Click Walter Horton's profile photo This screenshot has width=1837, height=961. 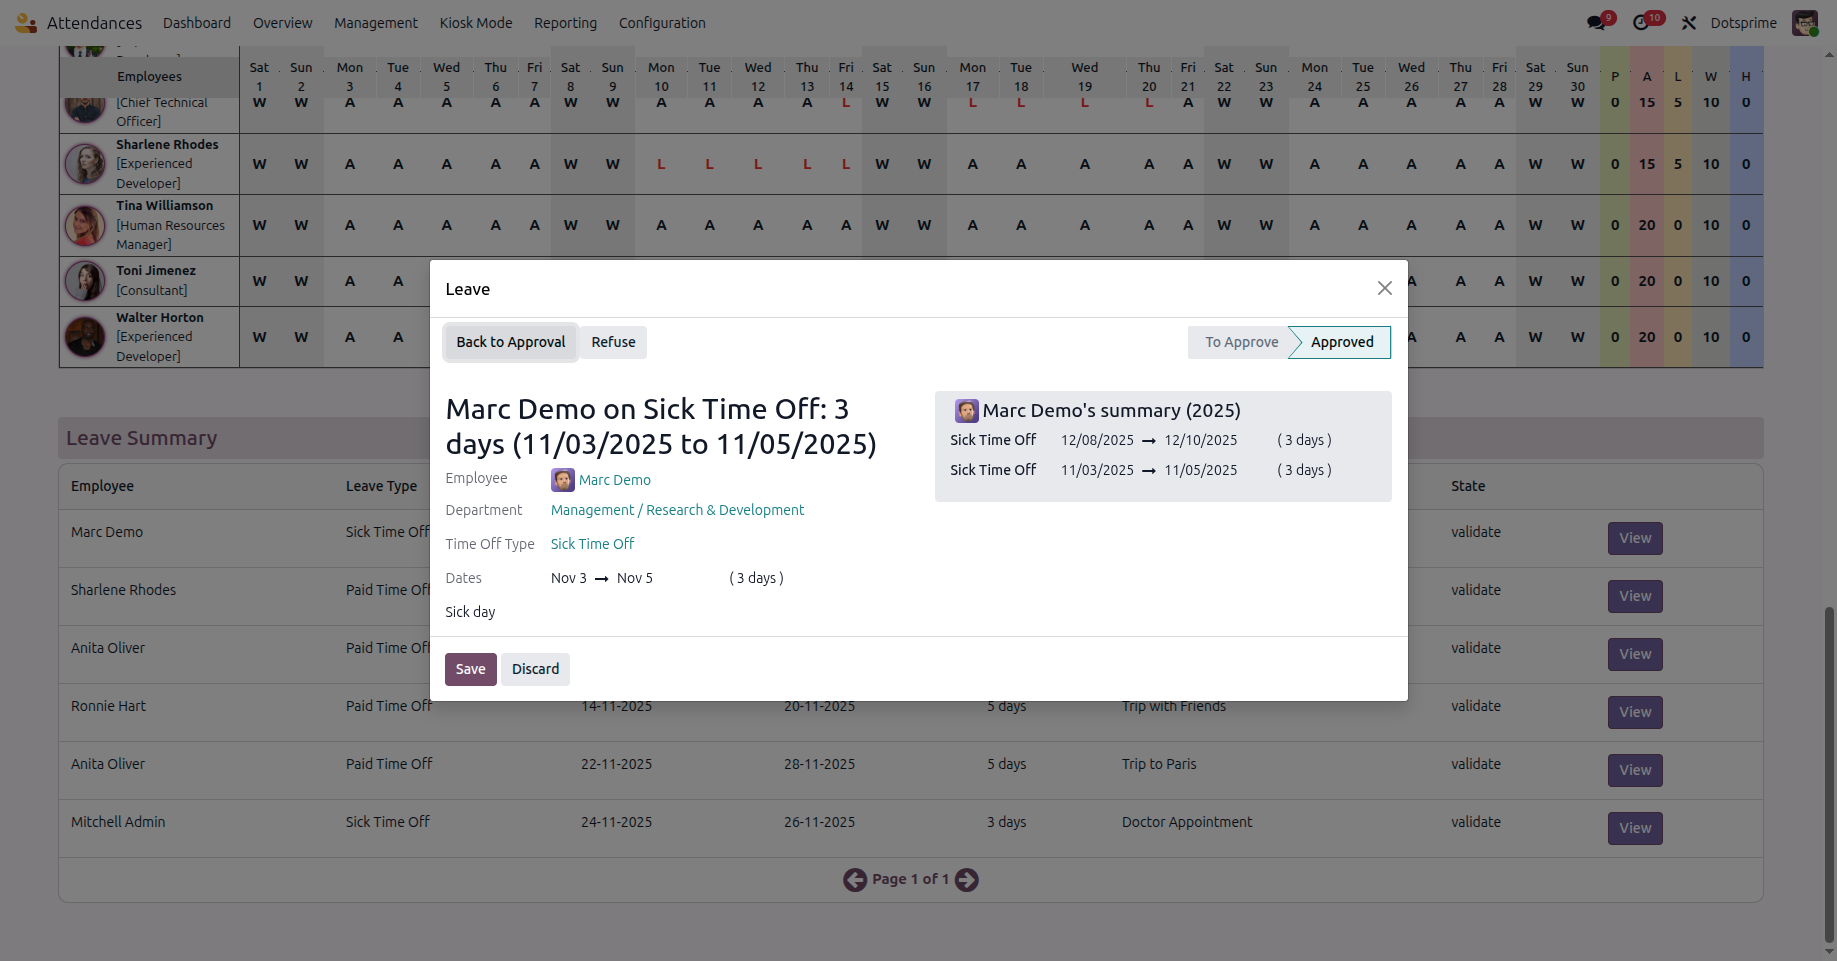pyautogui.click(x=85, y=337)
